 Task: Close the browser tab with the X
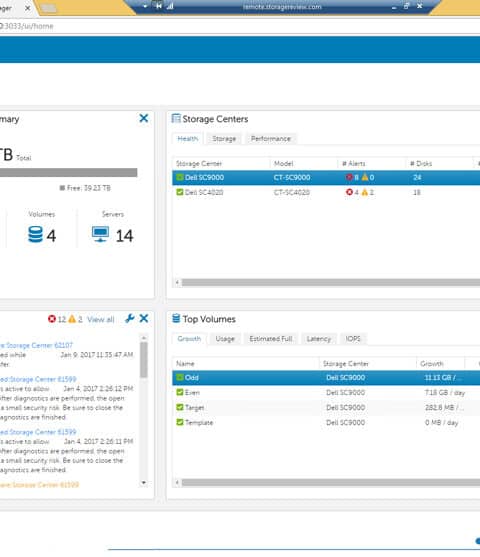click(27, 8)
